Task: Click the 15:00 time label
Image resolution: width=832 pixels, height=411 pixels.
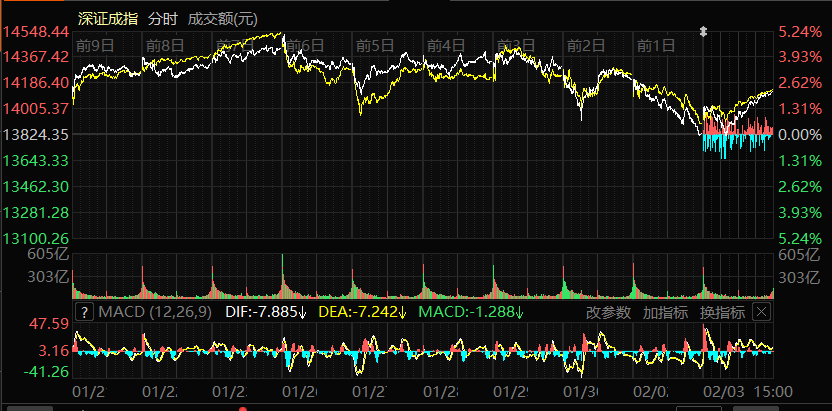Action: click(x=773, y=391)
